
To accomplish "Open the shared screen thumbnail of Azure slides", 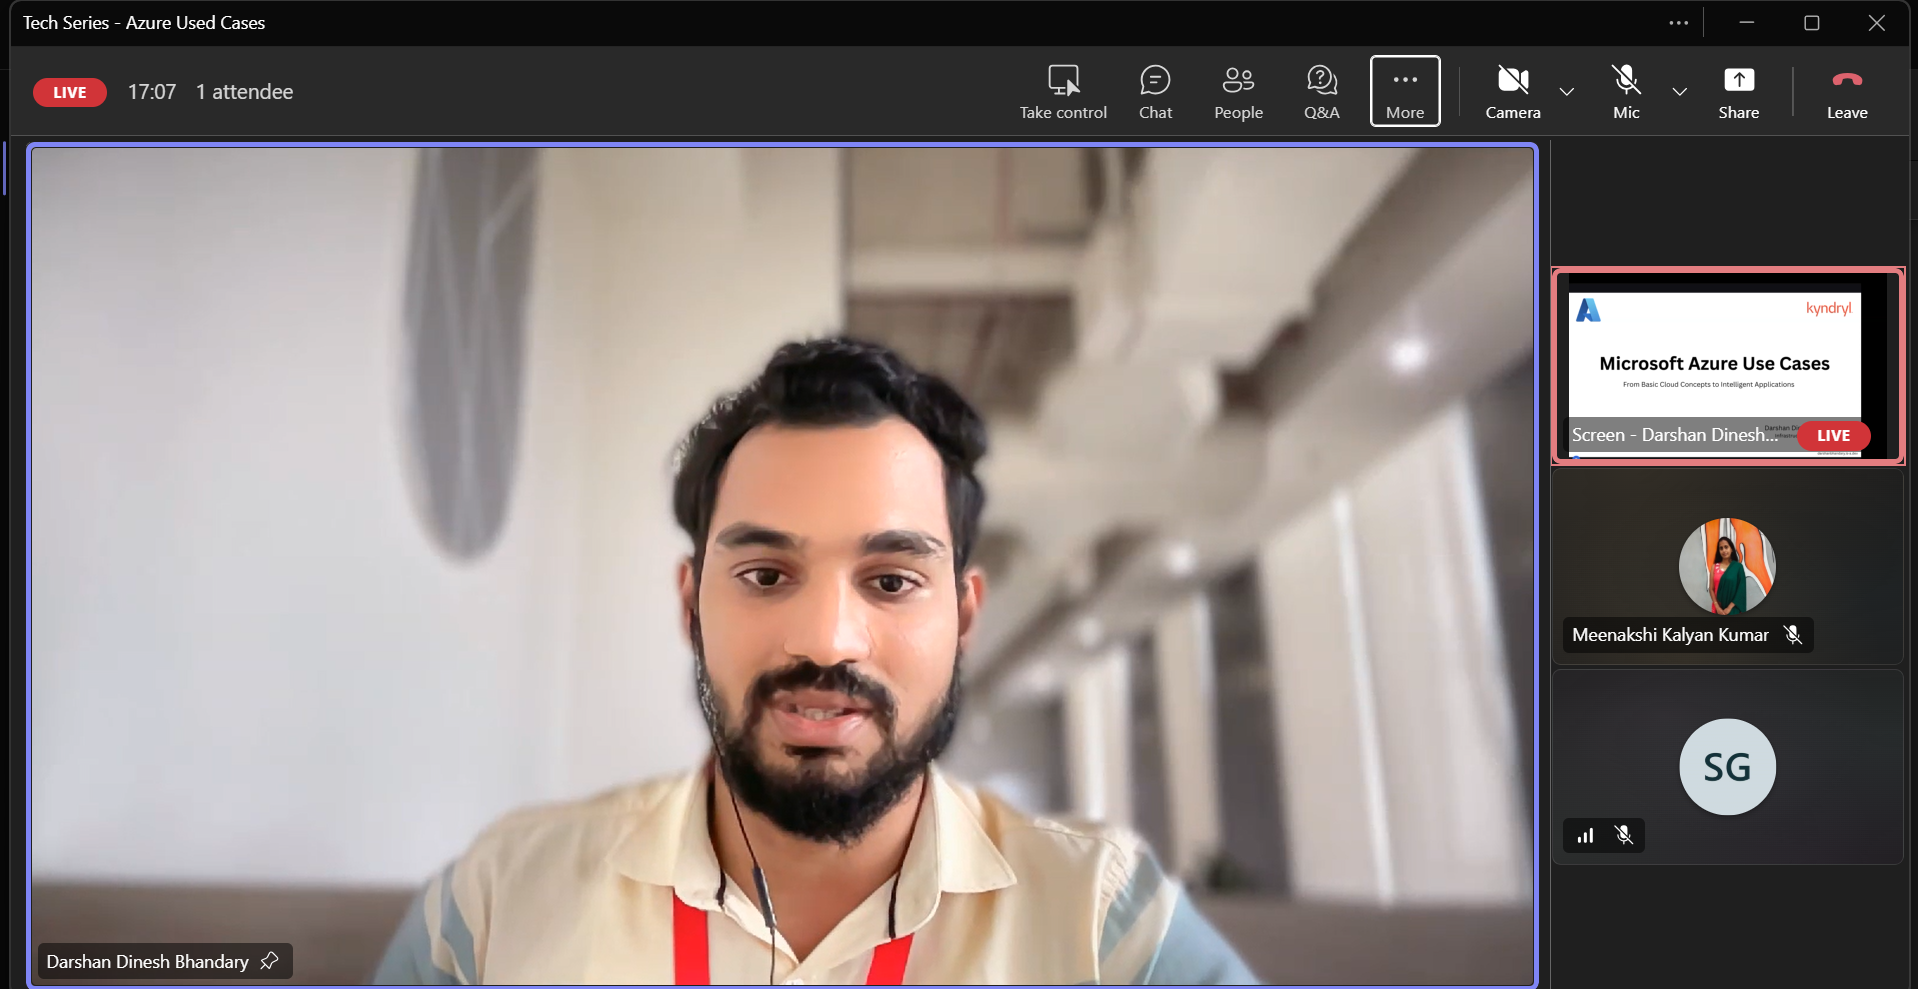I will [x=1727, y=366].
